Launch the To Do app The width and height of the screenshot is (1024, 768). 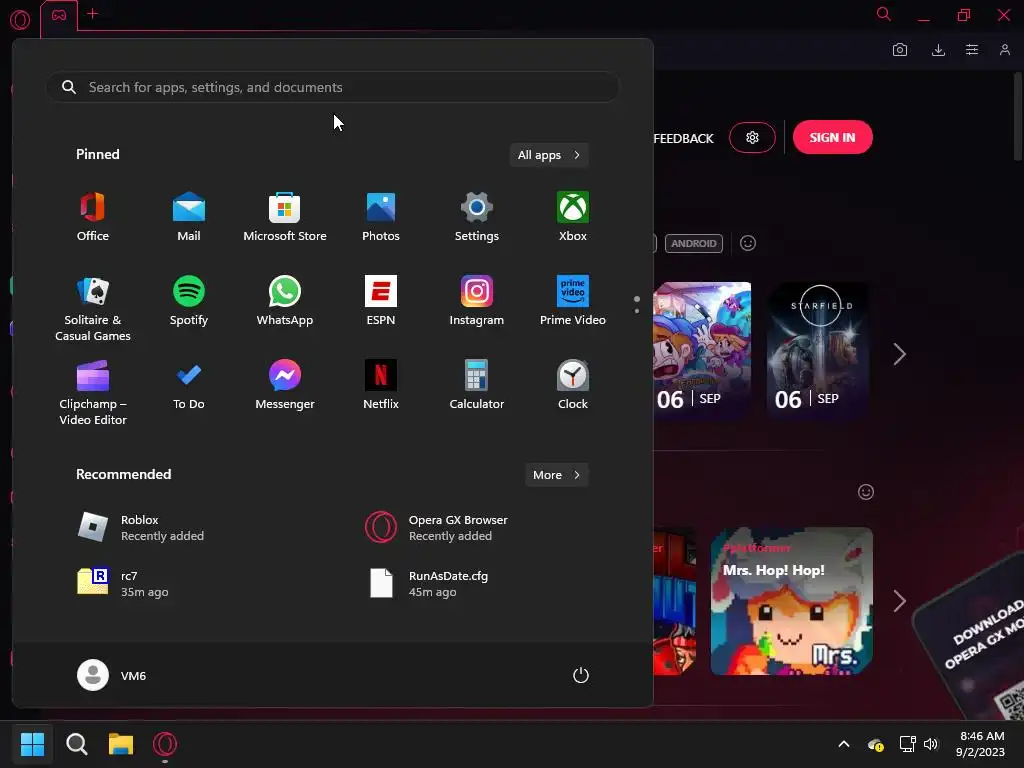(x=189, y=386)
